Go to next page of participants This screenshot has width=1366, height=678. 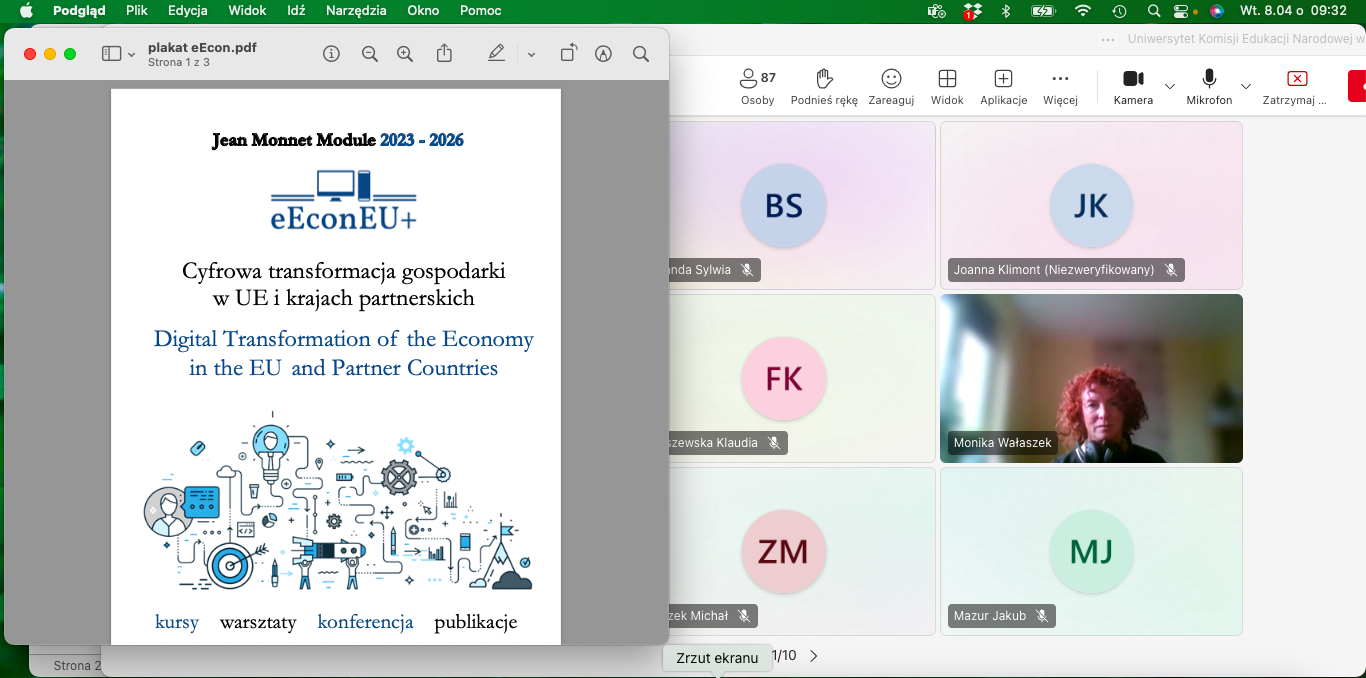[x=814, y=656]
